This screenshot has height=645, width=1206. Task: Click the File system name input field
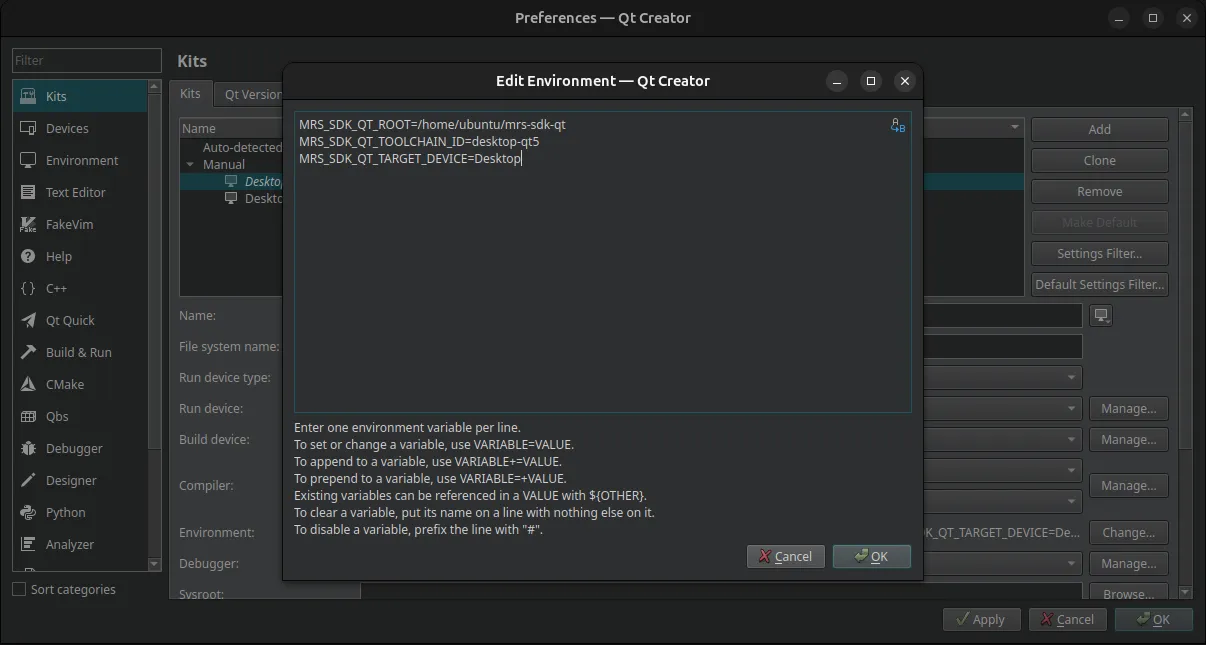coord(1001,347)
